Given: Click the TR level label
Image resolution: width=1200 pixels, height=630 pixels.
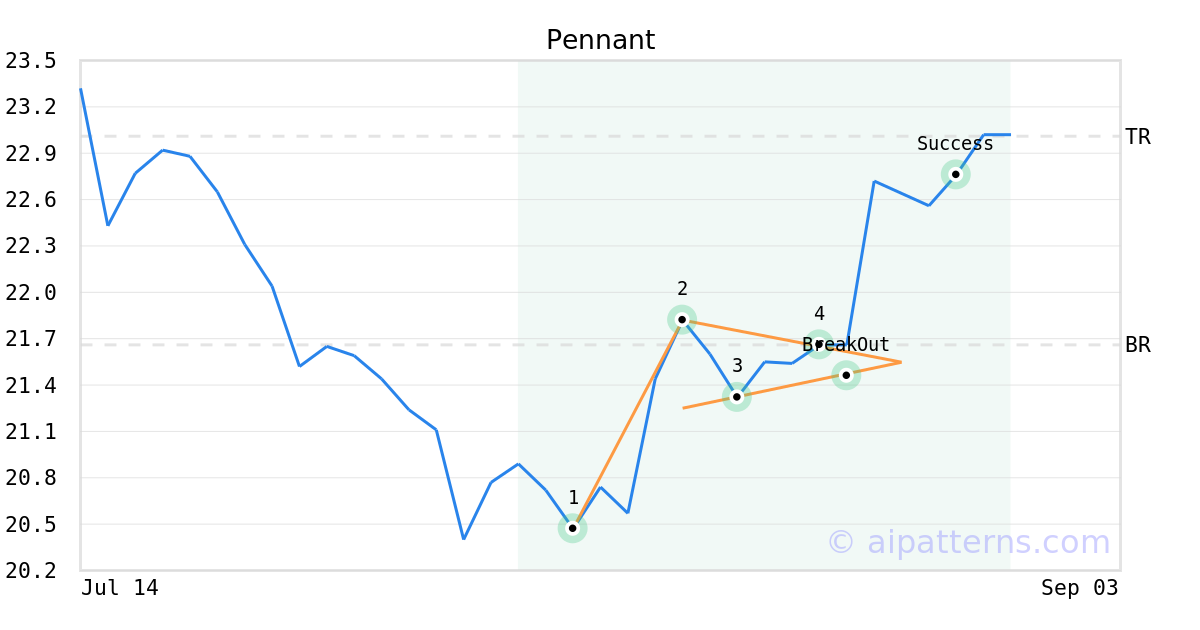Looking at the screenshot, I should click(x=1138, y=137).
